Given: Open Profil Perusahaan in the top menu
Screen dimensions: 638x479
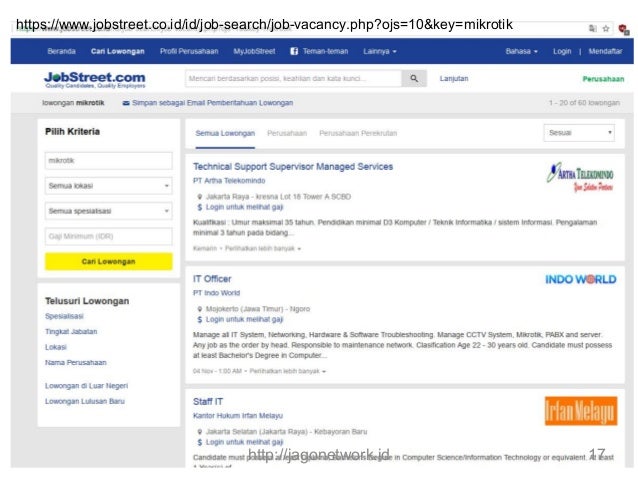Looking at the screenshot, I should [189, 51].
